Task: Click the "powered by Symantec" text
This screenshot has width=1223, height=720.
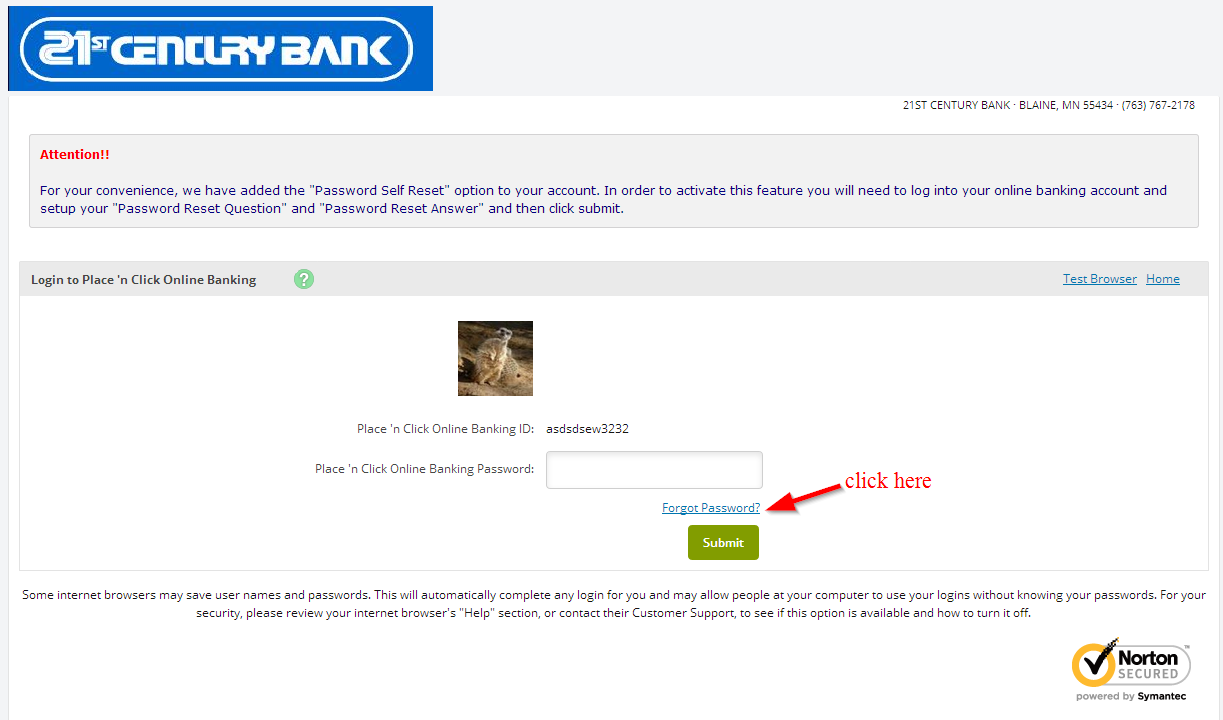Action: point(1131,696)
